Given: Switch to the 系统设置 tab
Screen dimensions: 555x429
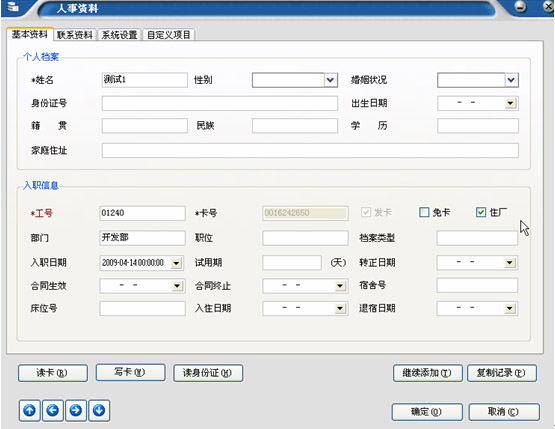Looking at the screenshot, I should pos(119,35).
